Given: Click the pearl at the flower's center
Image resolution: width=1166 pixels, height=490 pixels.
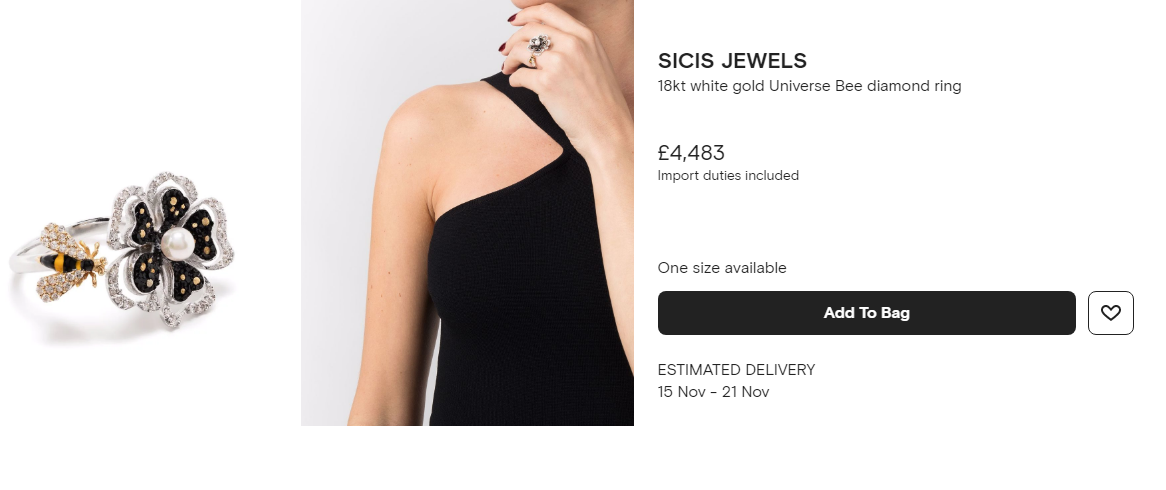Looking at the screenshot, I should [177, 243].
